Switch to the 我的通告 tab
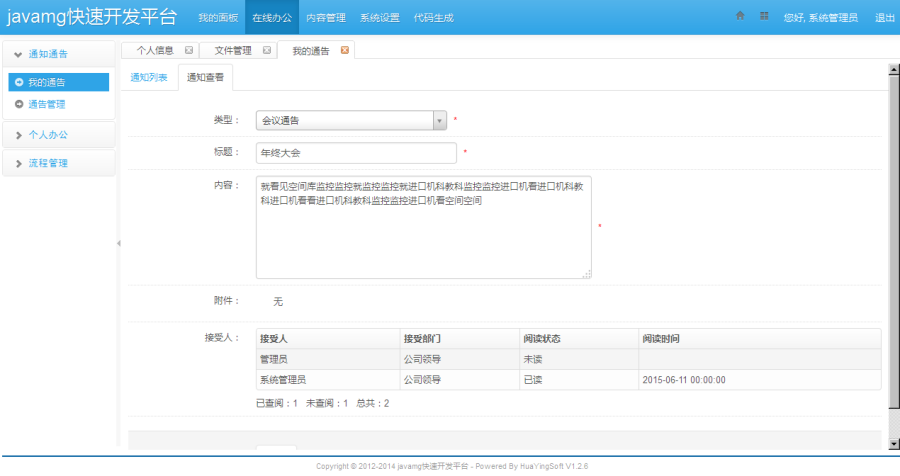The image size is (900, 476). (x=311, y=51)
